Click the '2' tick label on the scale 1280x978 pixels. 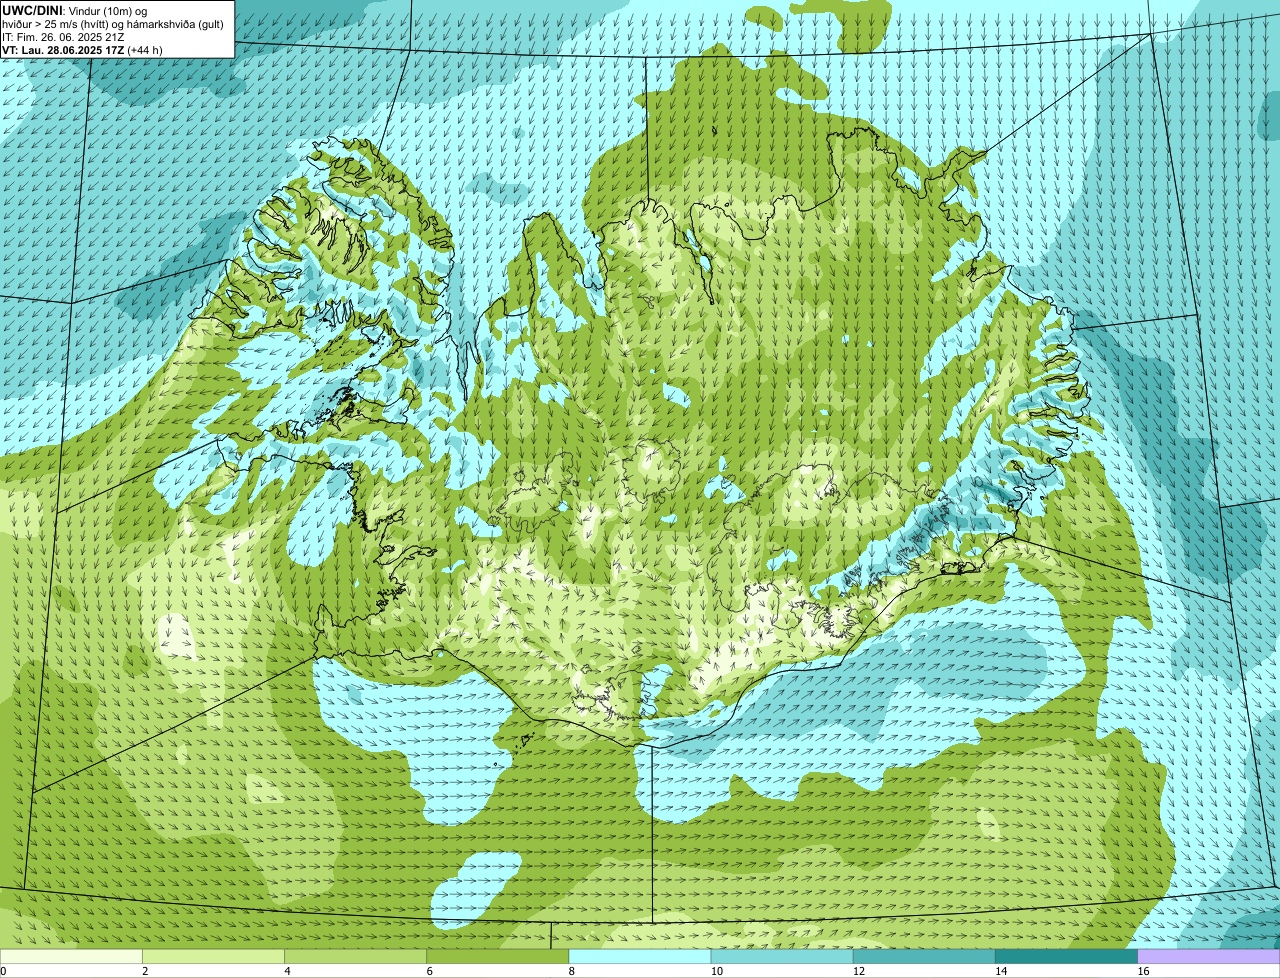coord(145,971)
